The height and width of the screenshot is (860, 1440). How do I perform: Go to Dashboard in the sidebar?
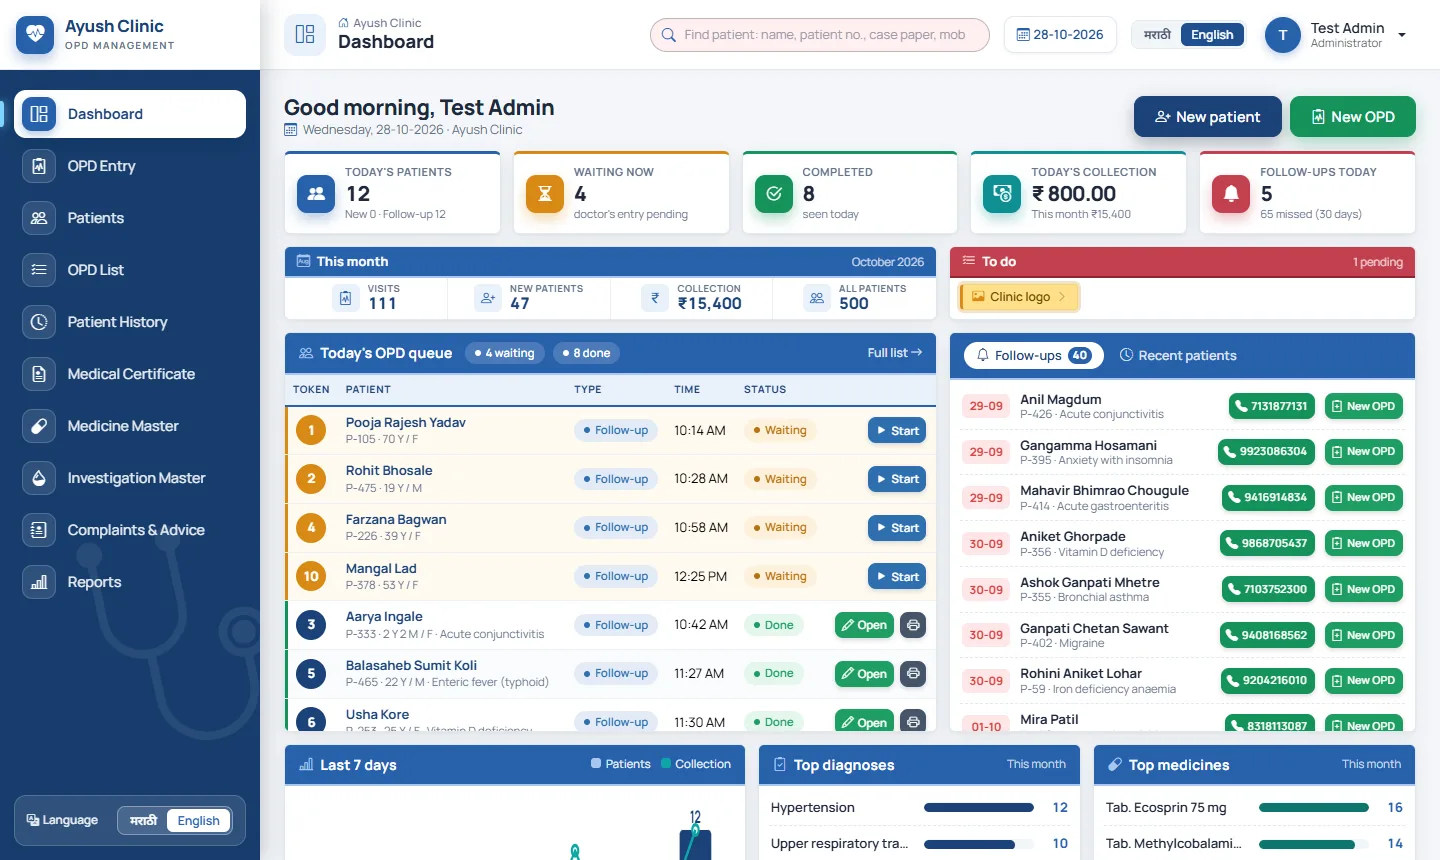(x=130, y=114)
